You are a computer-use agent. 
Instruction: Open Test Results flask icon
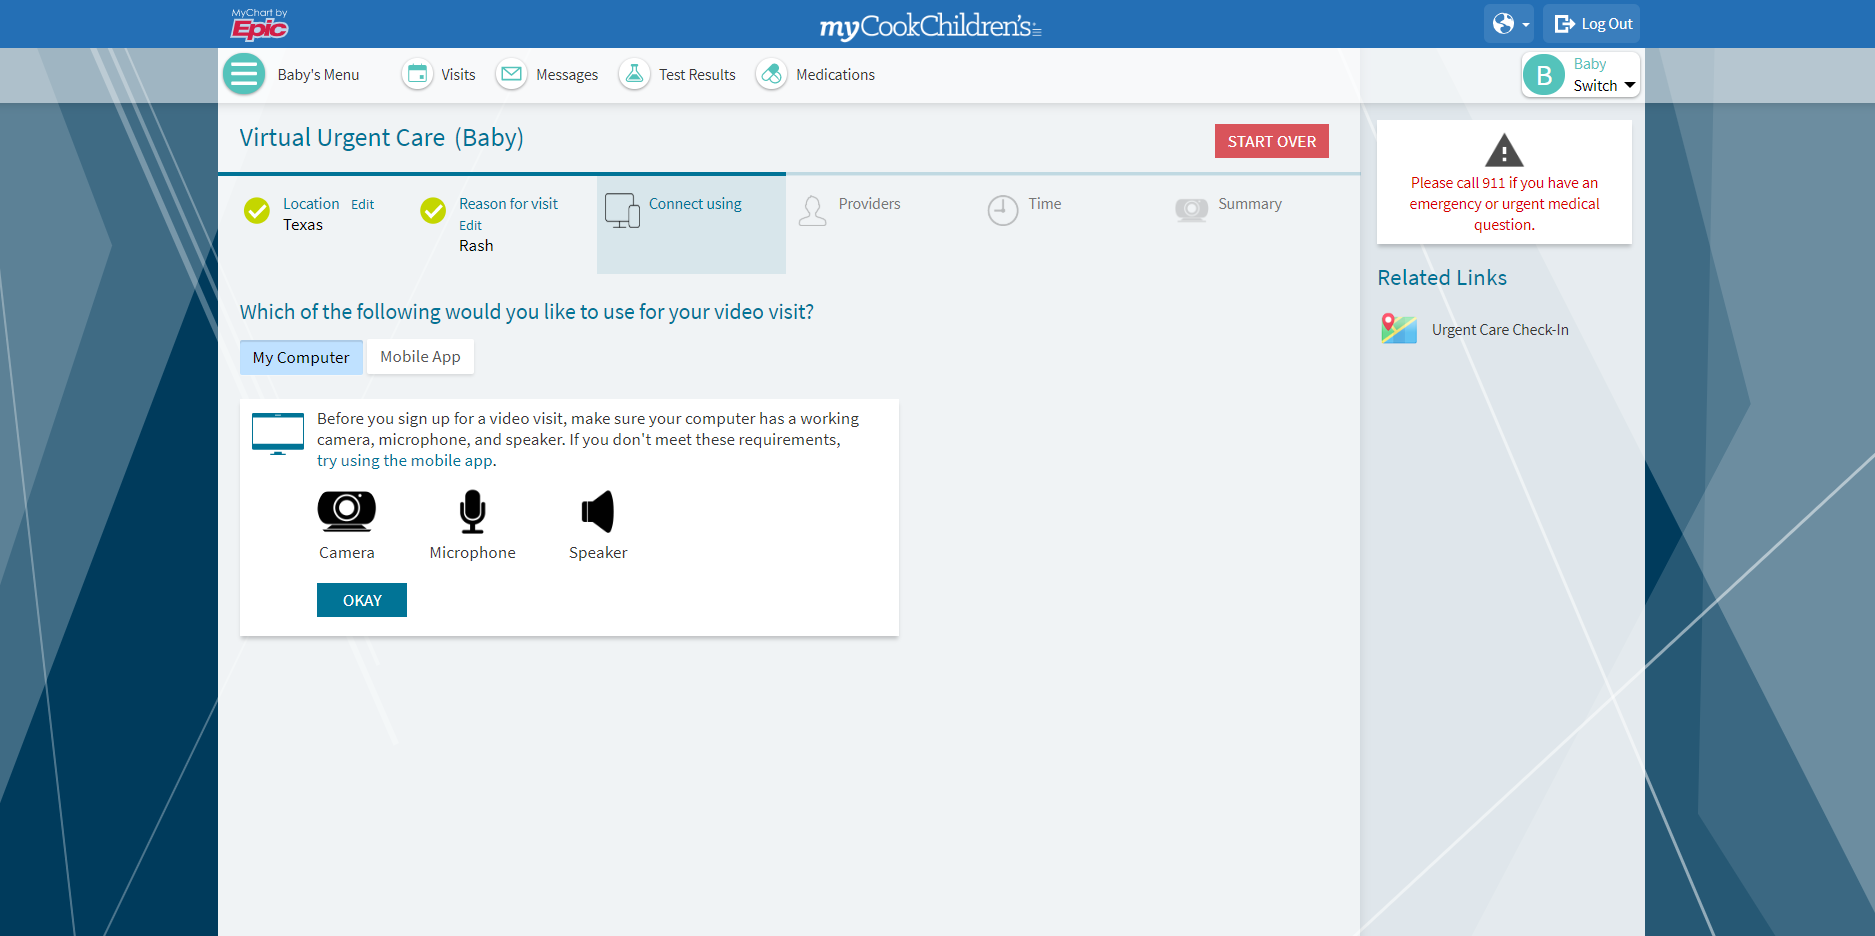pos(634,75)
